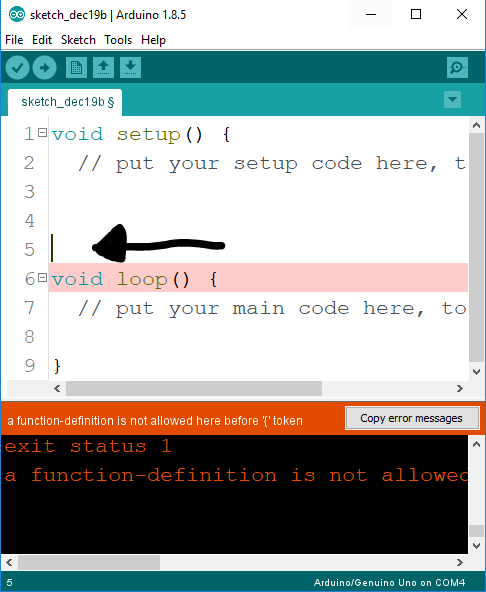Image resolution: width=486 pixels, height=592 pixels.
Task: Open the Tools menu
Action: click(x=118, y=40)
